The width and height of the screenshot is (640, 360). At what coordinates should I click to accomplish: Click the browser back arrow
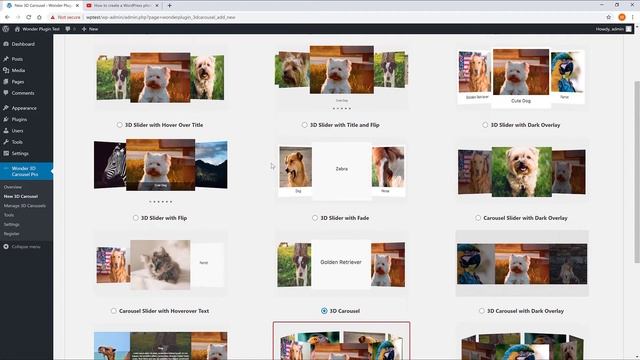click(x=7, y=17)
